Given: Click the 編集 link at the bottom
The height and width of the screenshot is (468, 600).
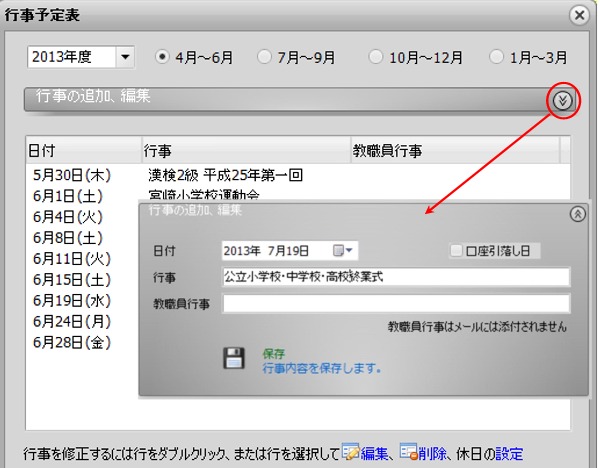Looking at the screenshot, I should pyautogui.click(x=375, y=453).
